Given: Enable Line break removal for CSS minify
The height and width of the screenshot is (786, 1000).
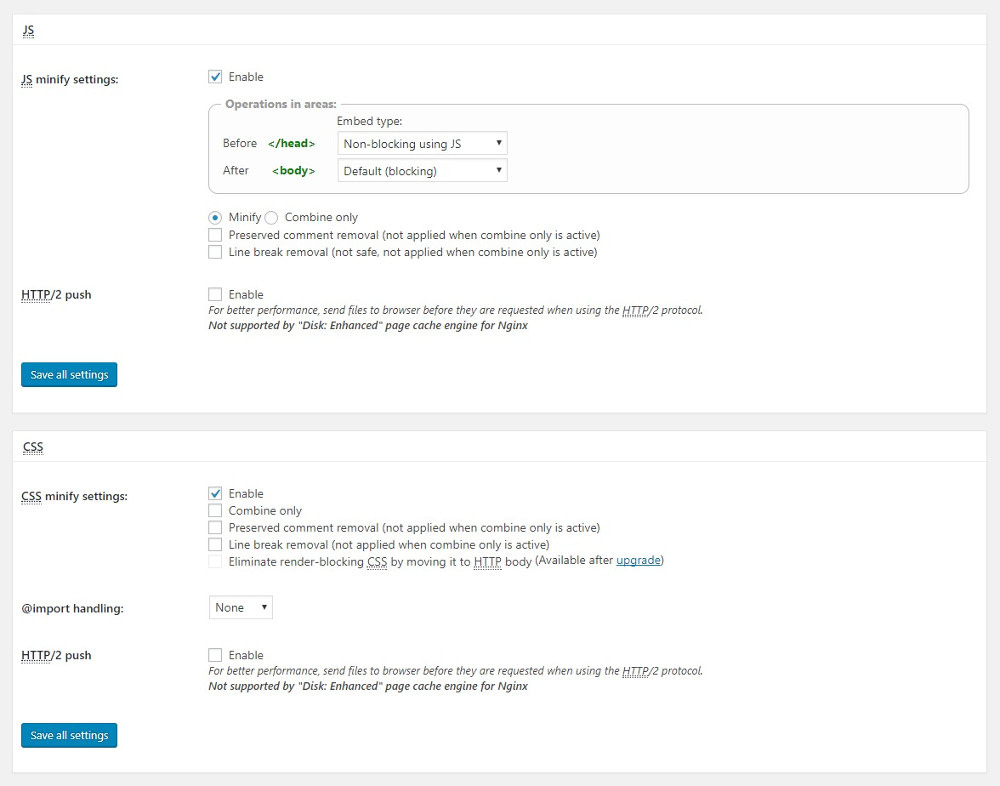Looking at the screenshot, I should [x=215, y=544].
